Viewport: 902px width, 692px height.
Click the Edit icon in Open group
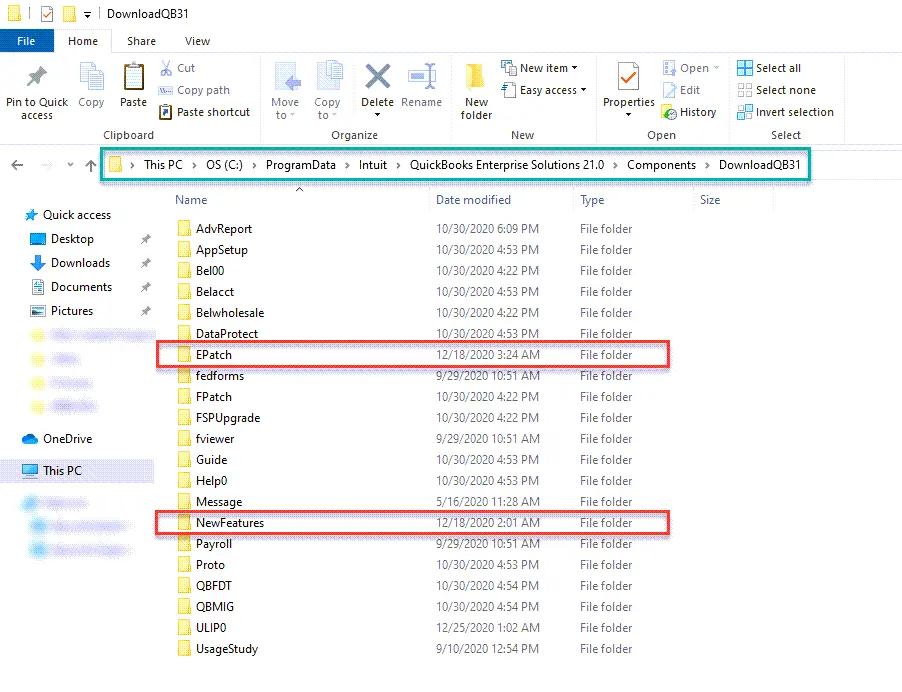(669, 90)
